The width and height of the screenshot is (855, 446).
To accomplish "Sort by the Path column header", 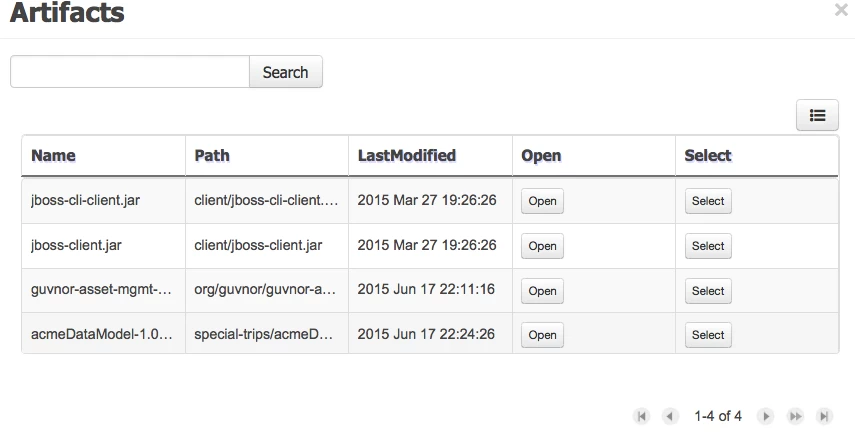I will coord(212,155).
